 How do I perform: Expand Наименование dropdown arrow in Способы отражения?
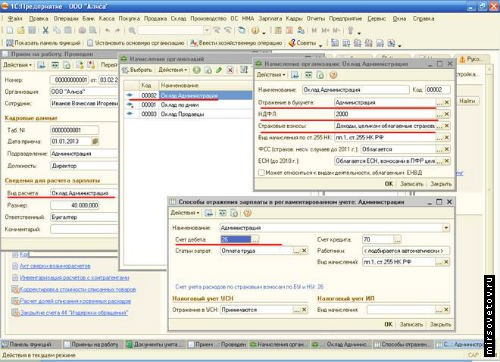[x=446, y=228]
